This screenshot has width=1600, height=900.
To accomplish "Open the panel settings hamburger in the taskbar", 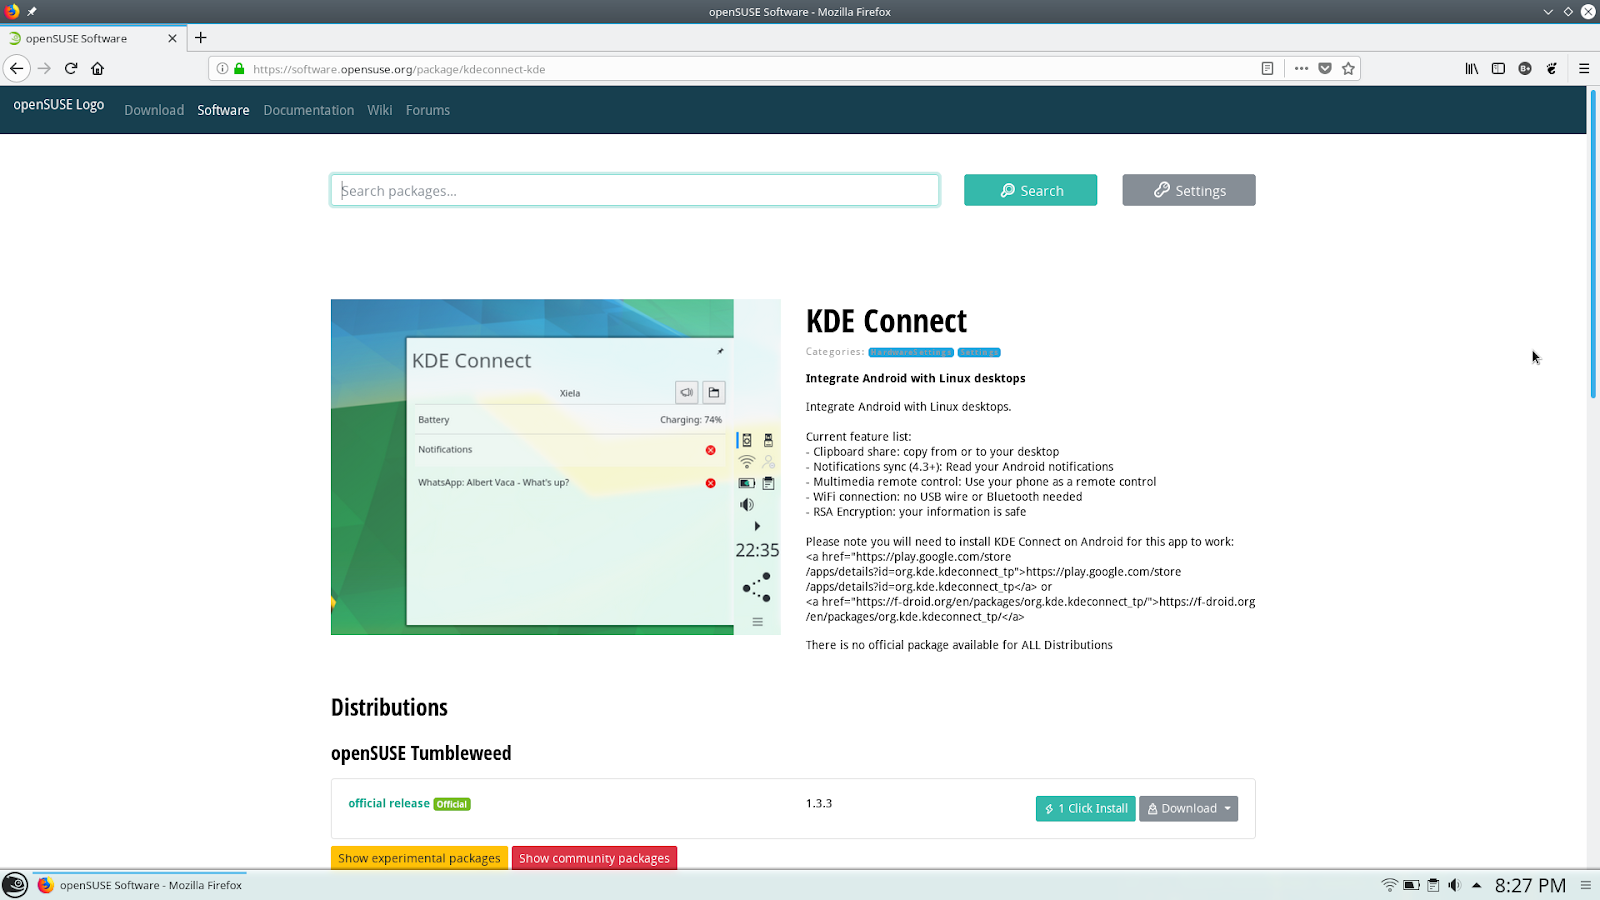I will point(1585,885).
